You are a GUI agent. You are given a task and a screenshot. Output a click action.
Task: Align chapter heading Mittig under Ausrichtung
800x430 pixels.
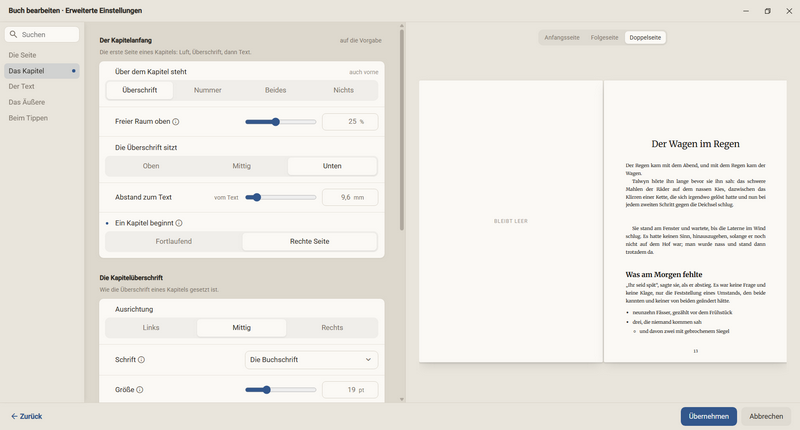241,327
